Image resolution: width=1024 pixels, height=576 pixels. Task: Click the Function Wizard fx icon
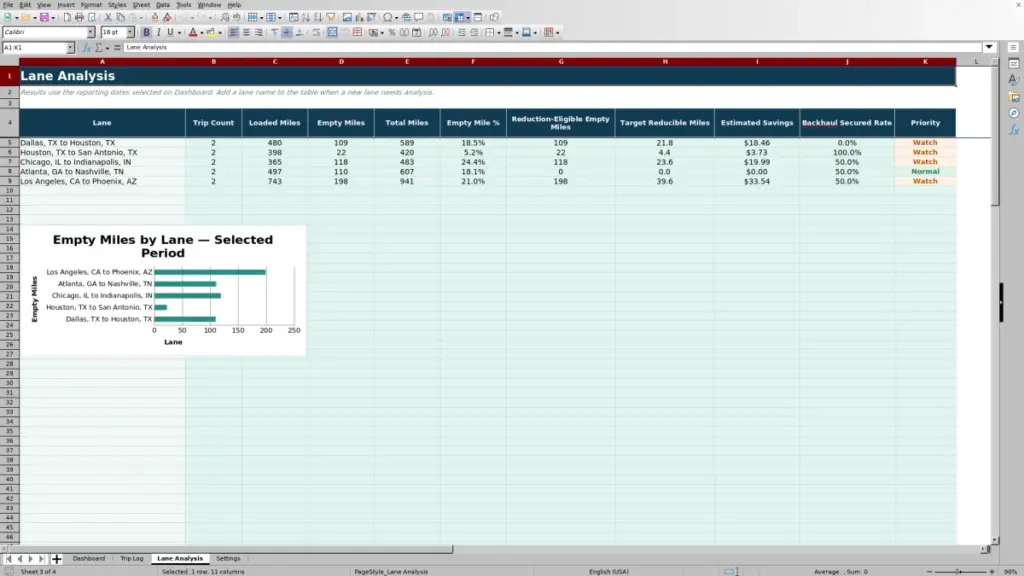pos(86,48)
